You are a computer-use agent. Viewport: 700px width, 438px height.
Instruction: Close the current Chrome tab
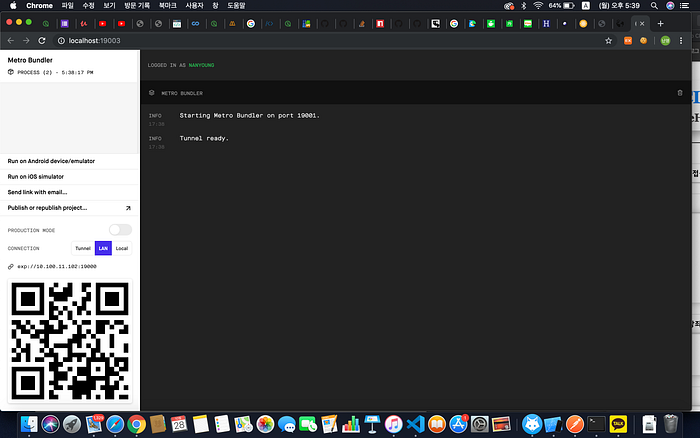click(642, 24)
